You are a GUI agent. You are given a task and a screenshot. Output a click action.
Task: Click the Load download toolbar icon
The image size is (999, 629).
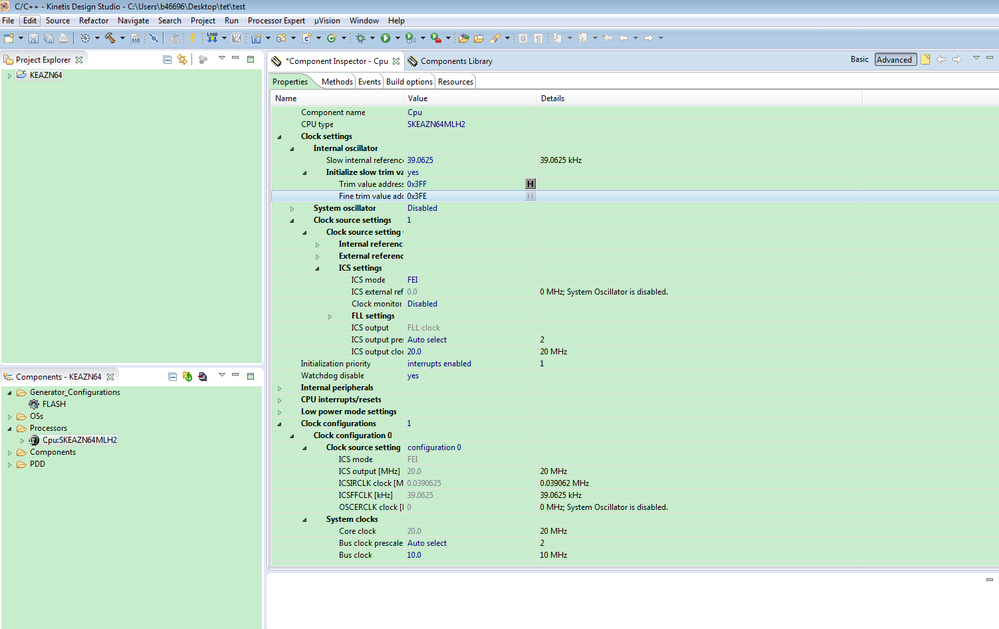[212, 38]
